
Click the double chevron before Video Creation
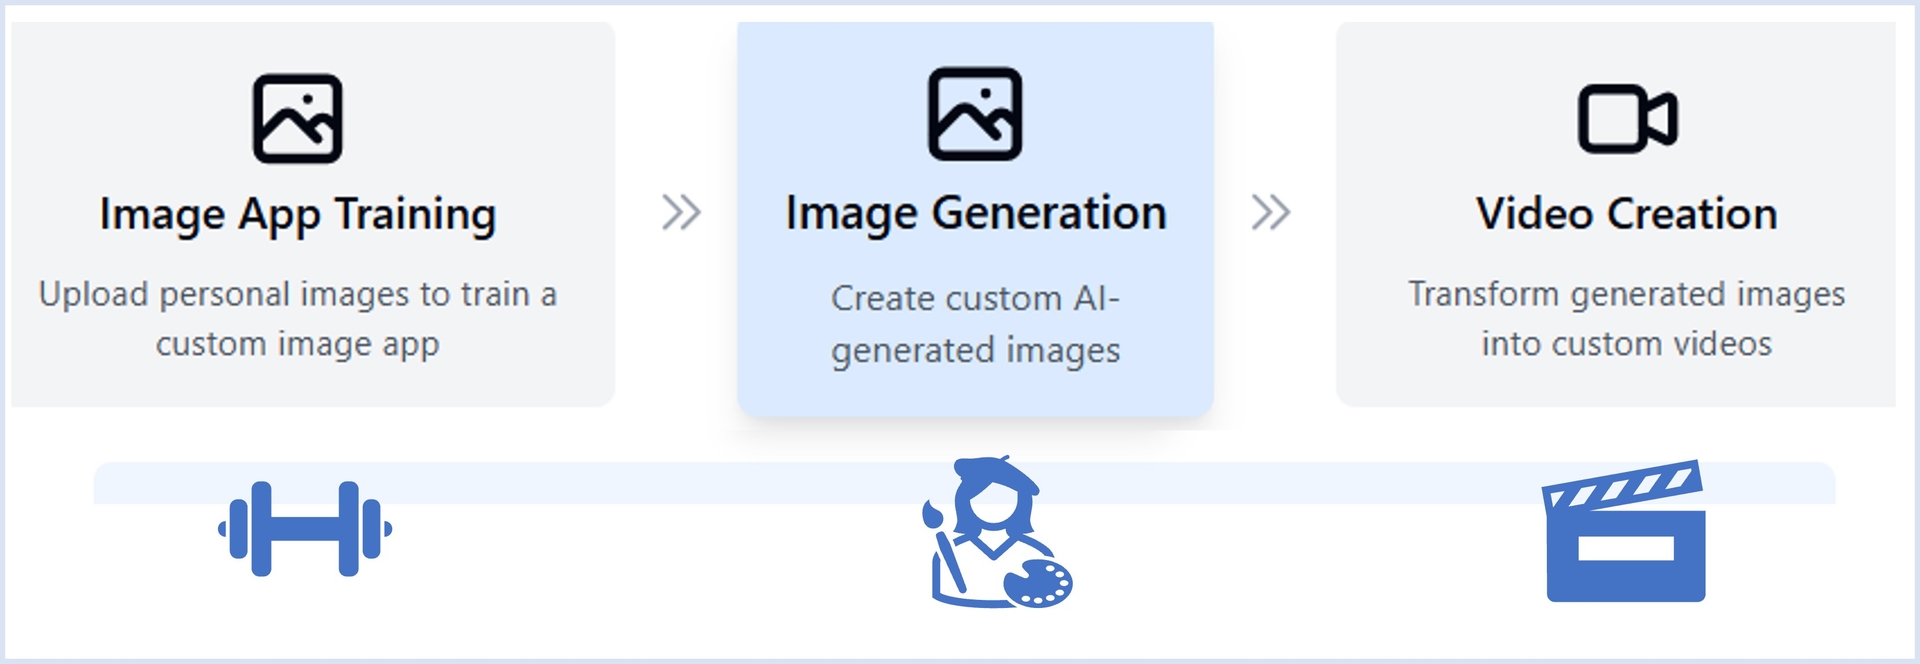point(1271,212)
